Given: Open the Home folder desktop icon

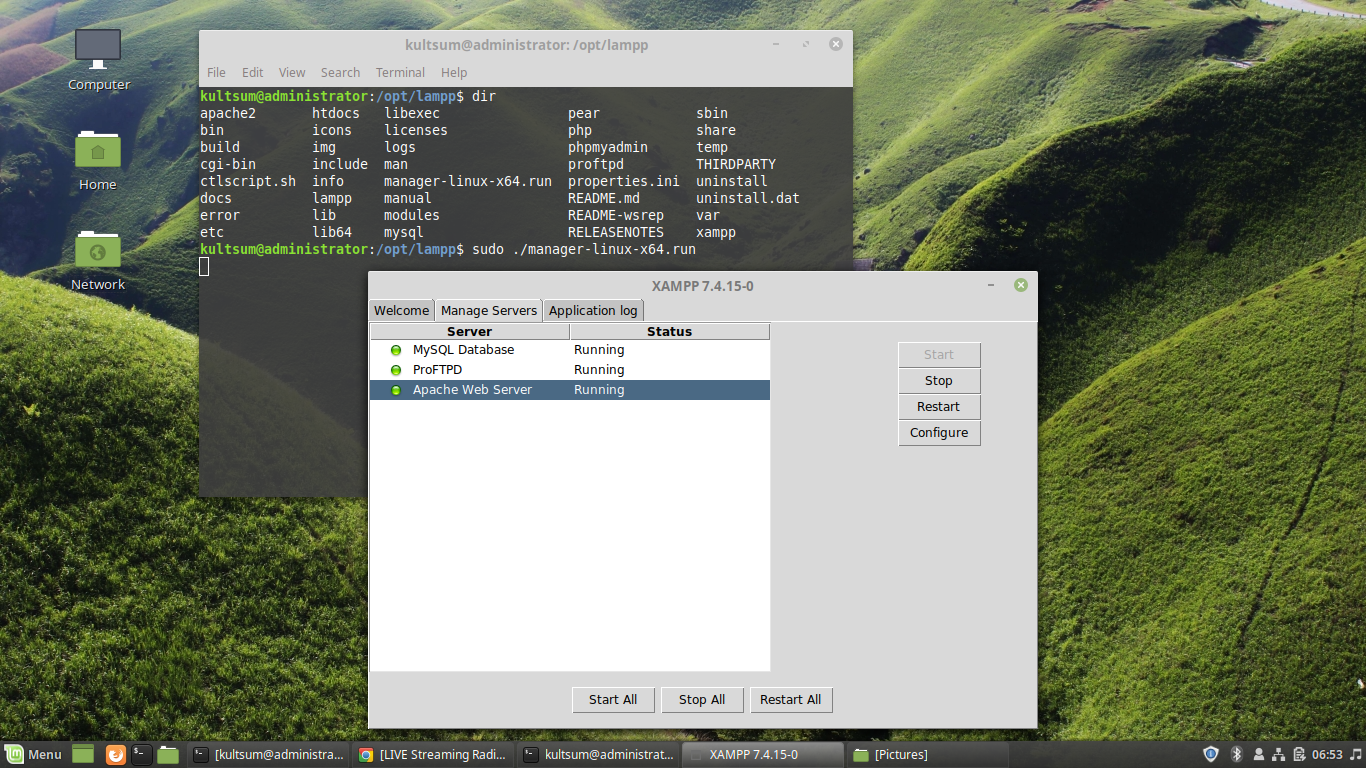Looking at the screenshot, I should pyautogui.click(x=98, y=160).
